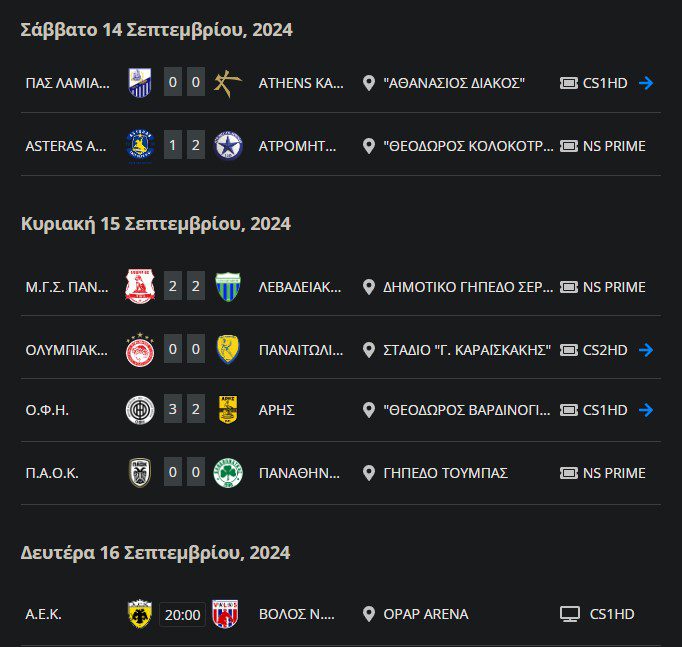Screen dimensions: 682x647
Task: Click the monitor icon beside CS1HD for AEK match
Action: pos(570,614)
